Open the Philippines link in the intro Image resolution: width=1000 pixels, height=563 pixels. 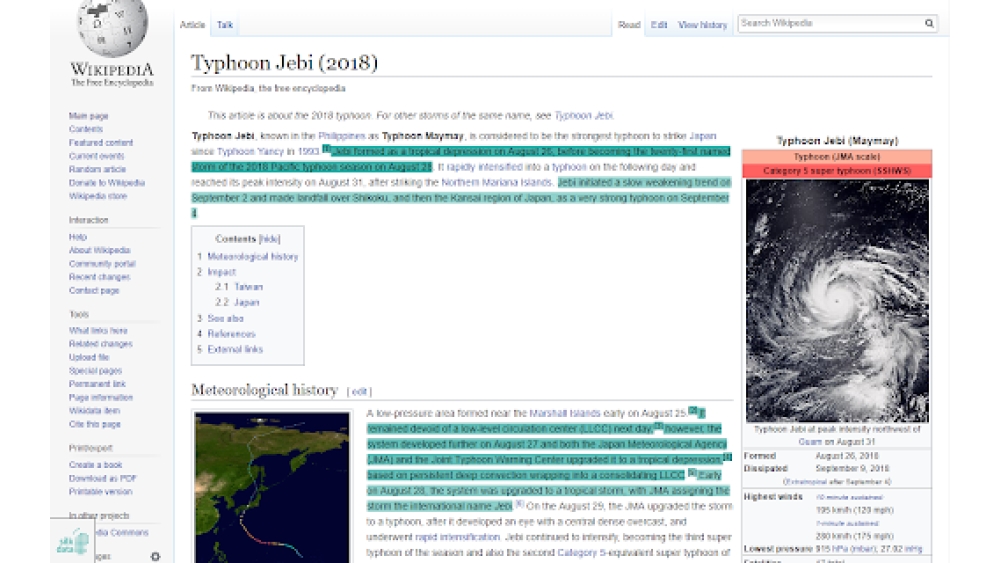coord(341,136)
